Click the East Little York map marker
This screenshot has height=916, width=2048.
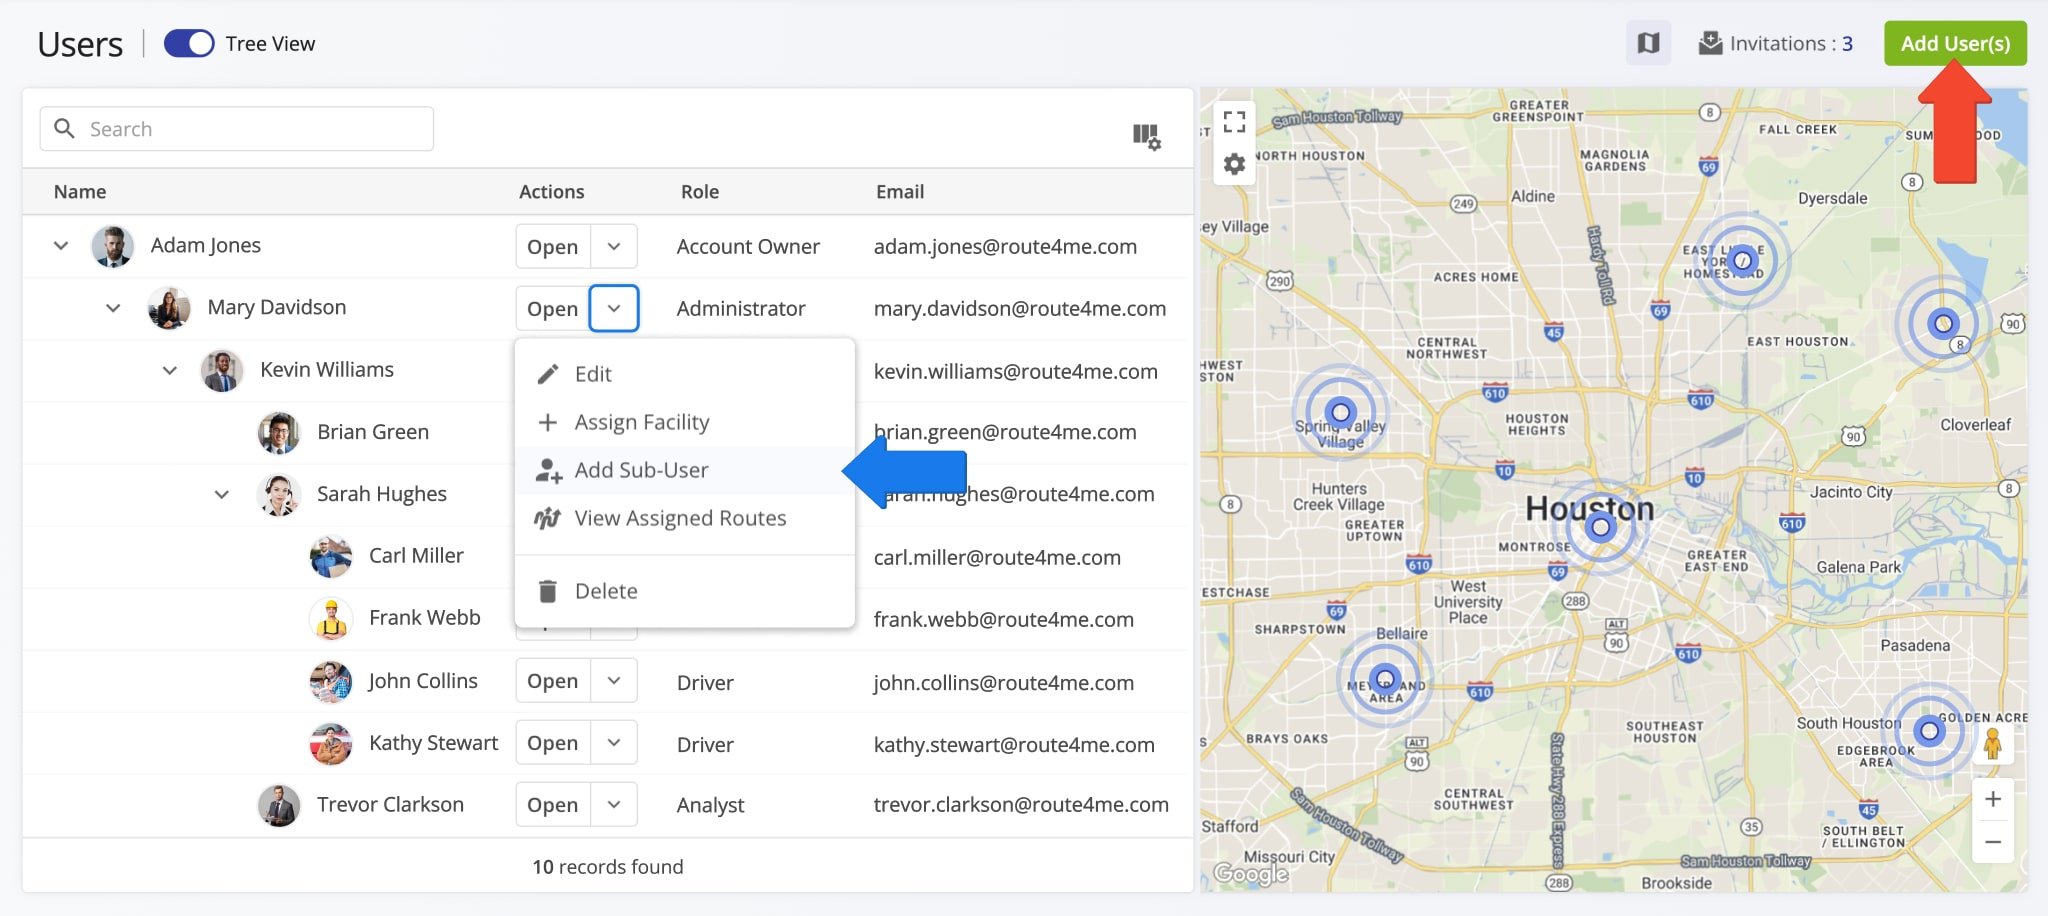click(x=1742, y=260)
